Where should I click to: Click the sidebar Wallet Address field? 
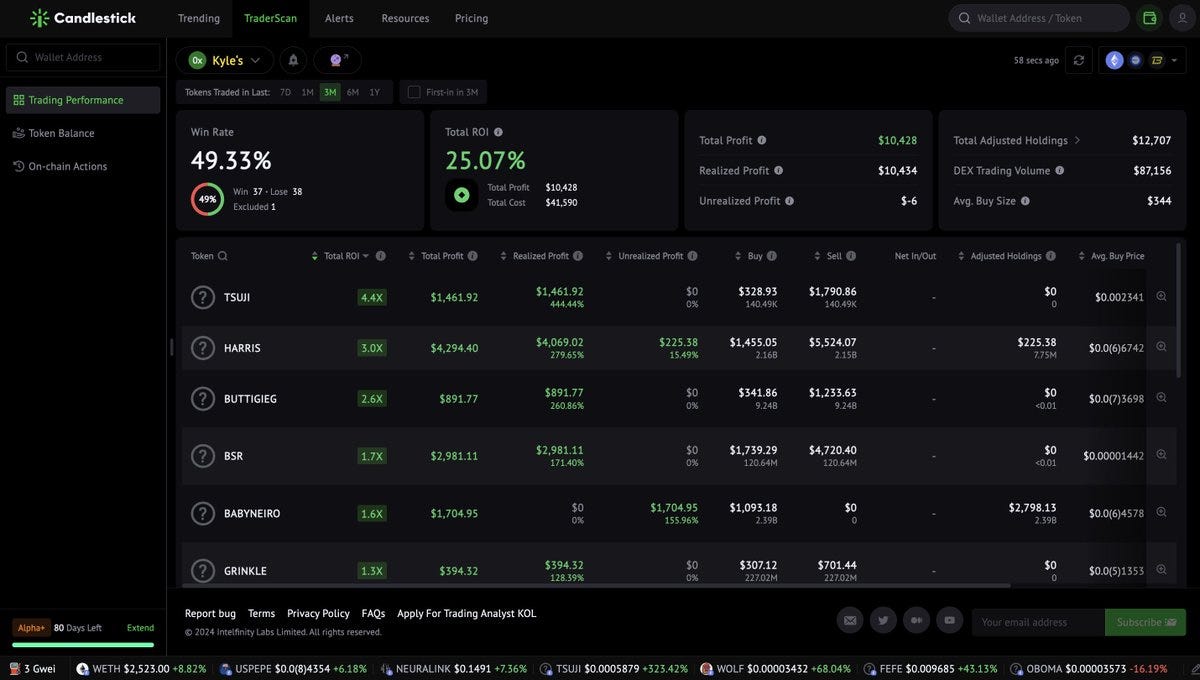click(83, 57)
